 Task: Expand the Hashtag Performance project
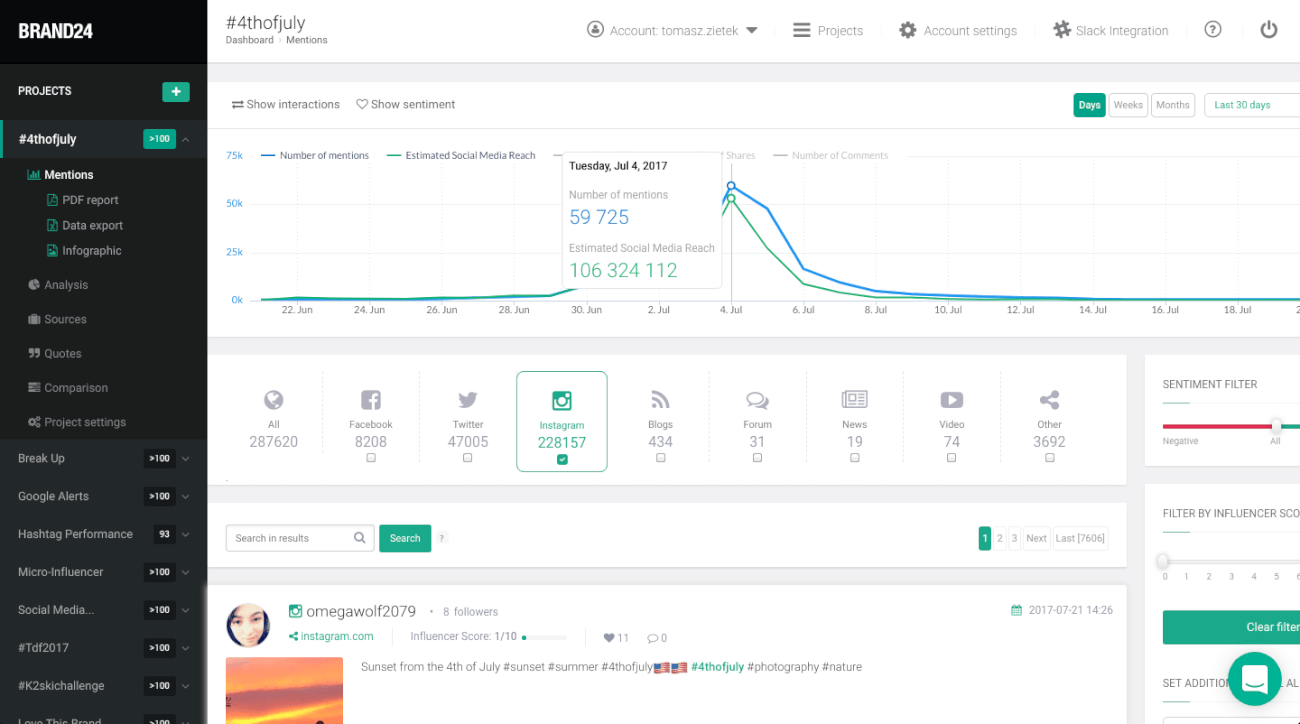point(186,535)
